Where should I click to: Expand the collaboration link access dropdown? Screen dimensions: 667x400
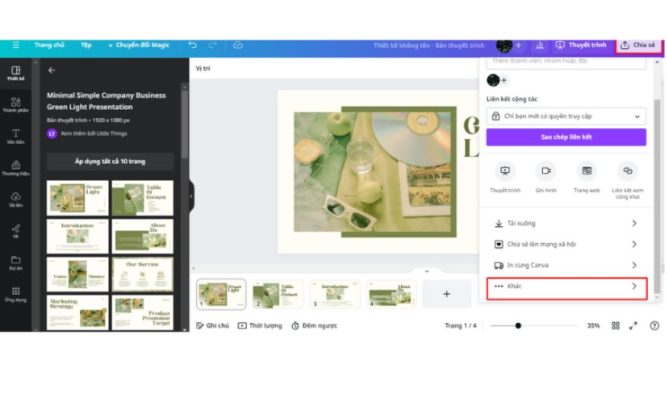pyautogui.click(x=566, y=116)
